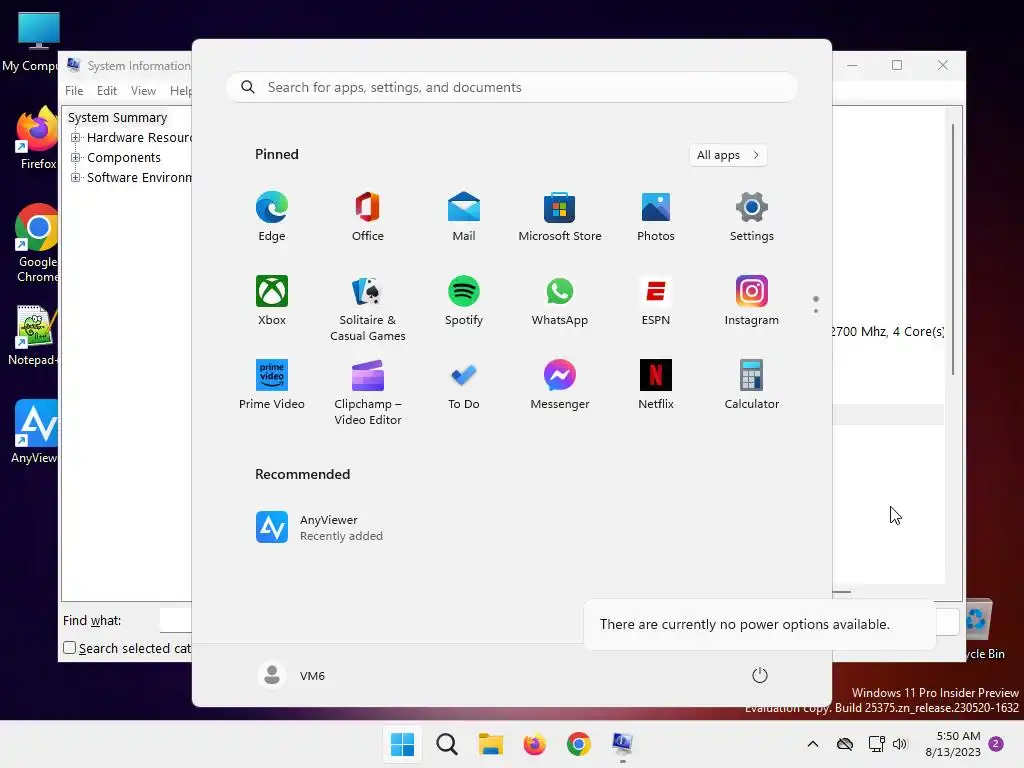Expand Hardware Resources node
The height and width of the screenshot is (768, 1024).
point(76,137)
